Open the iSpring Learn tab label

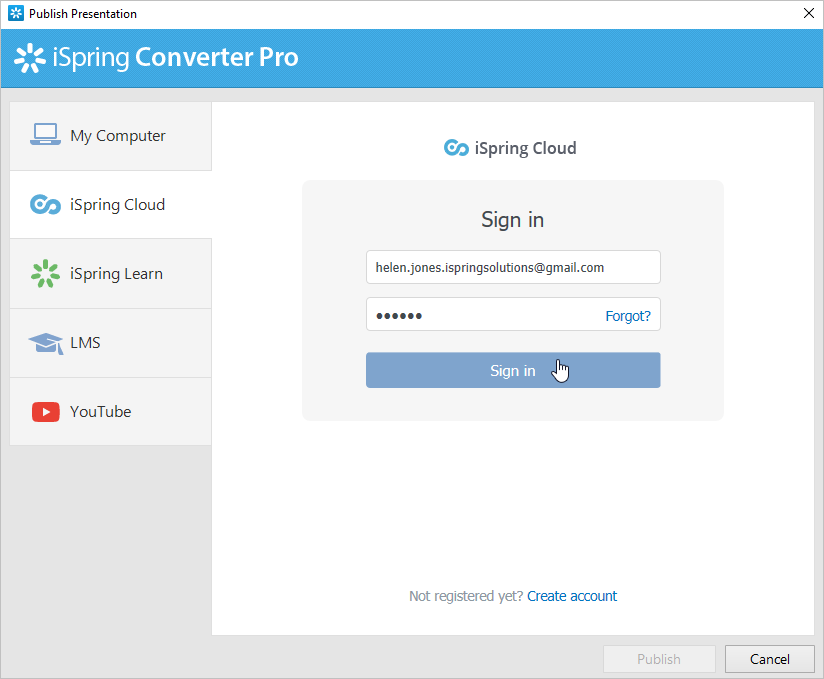coord(116,274)
